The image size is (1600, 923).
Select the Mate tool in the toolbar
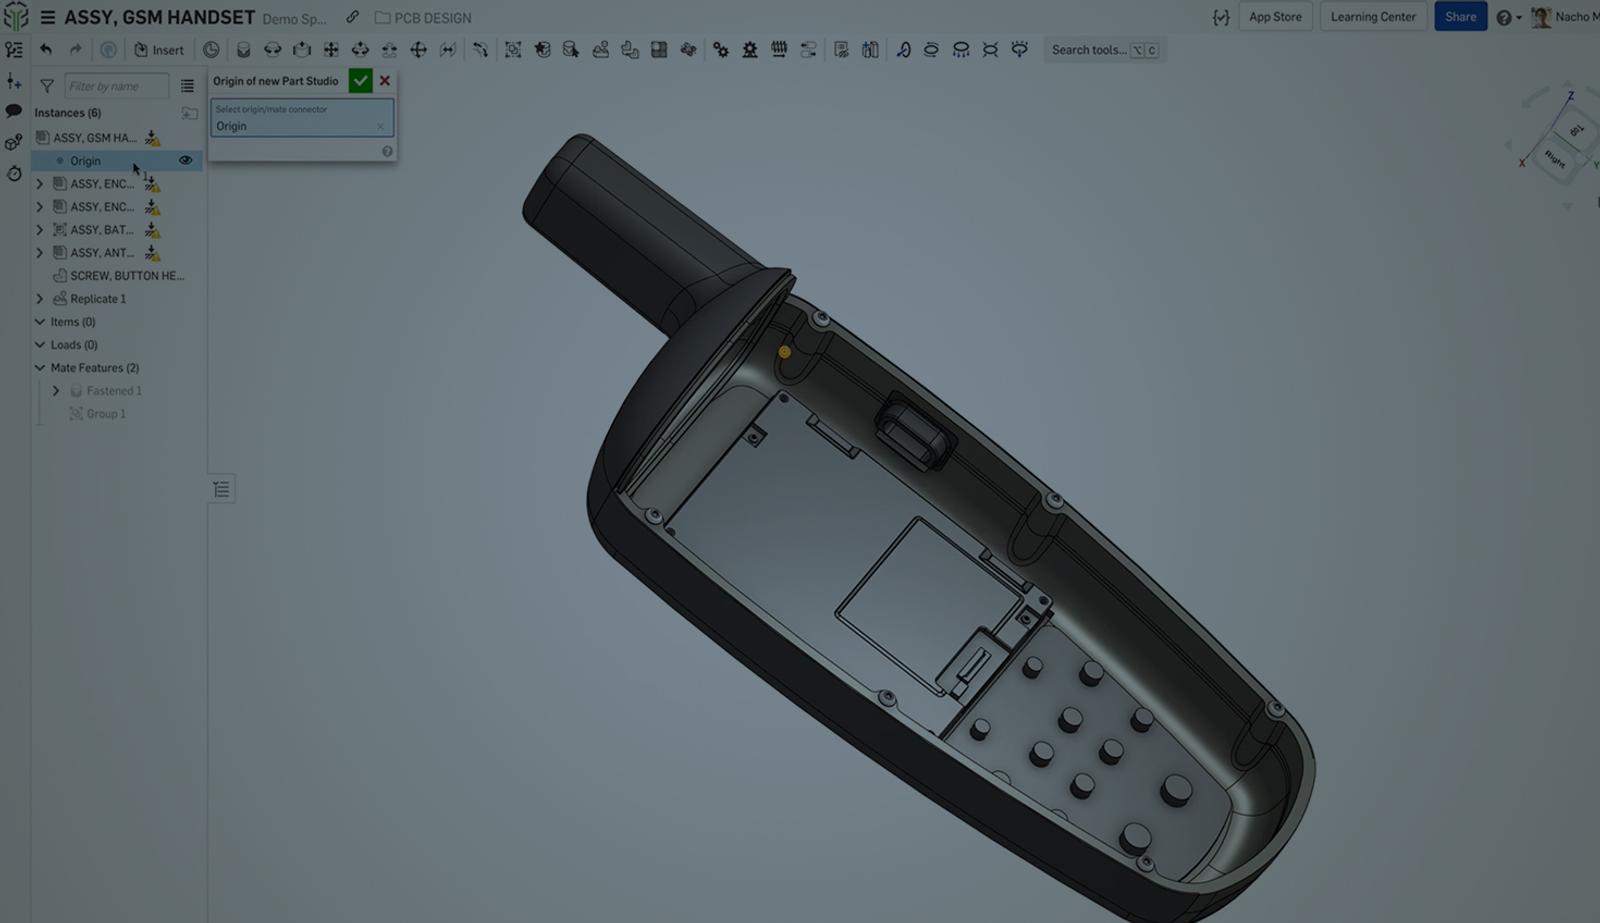tap(244, 49)
